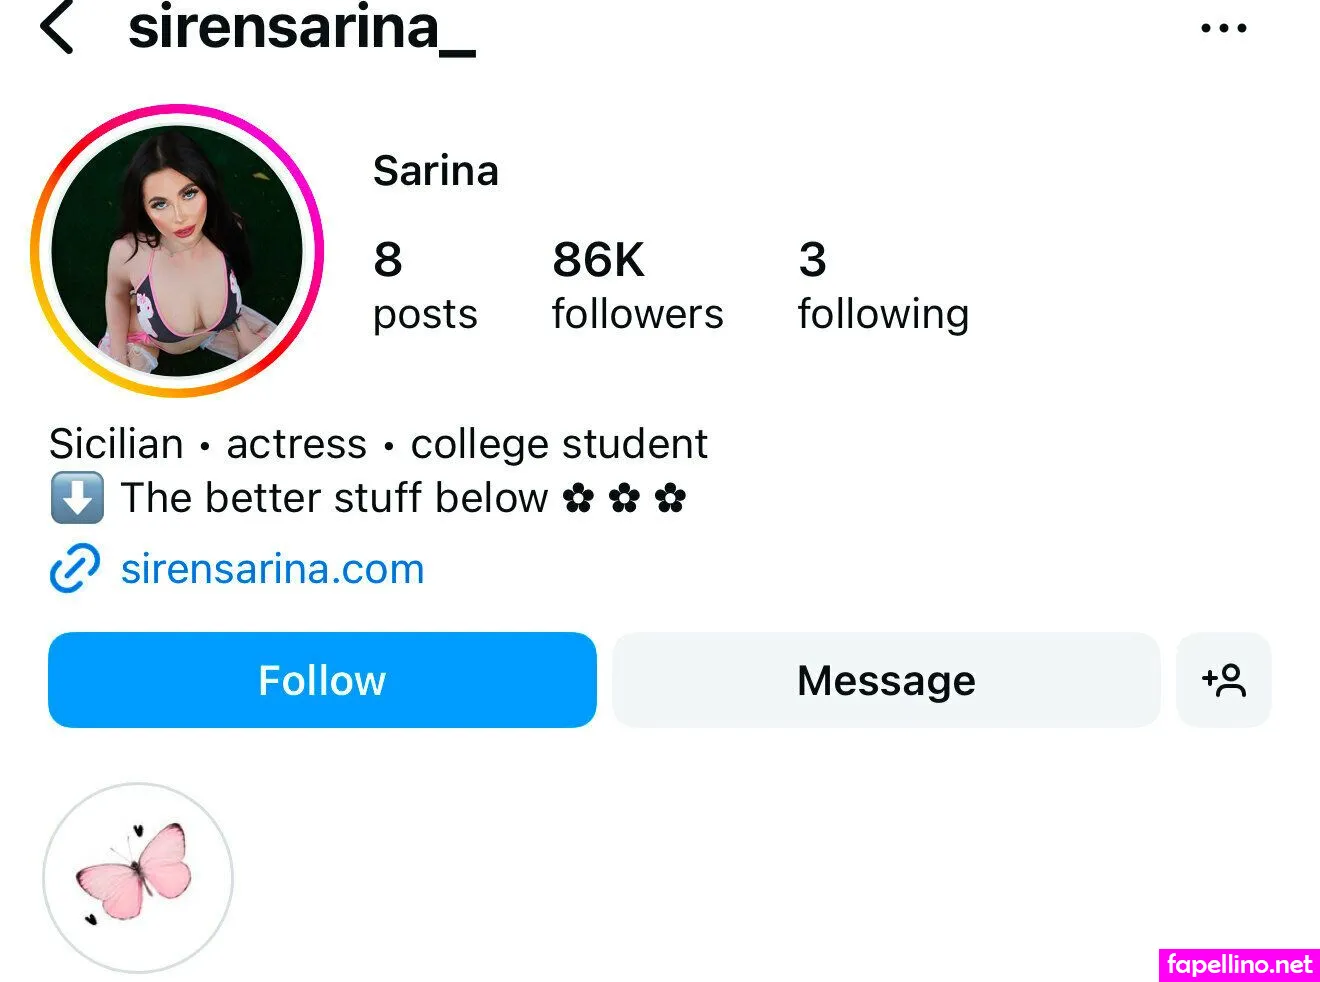Screen dimensions: 1320x982
Task: Tap the sirensarina_ username header
Action: point(301,28)
